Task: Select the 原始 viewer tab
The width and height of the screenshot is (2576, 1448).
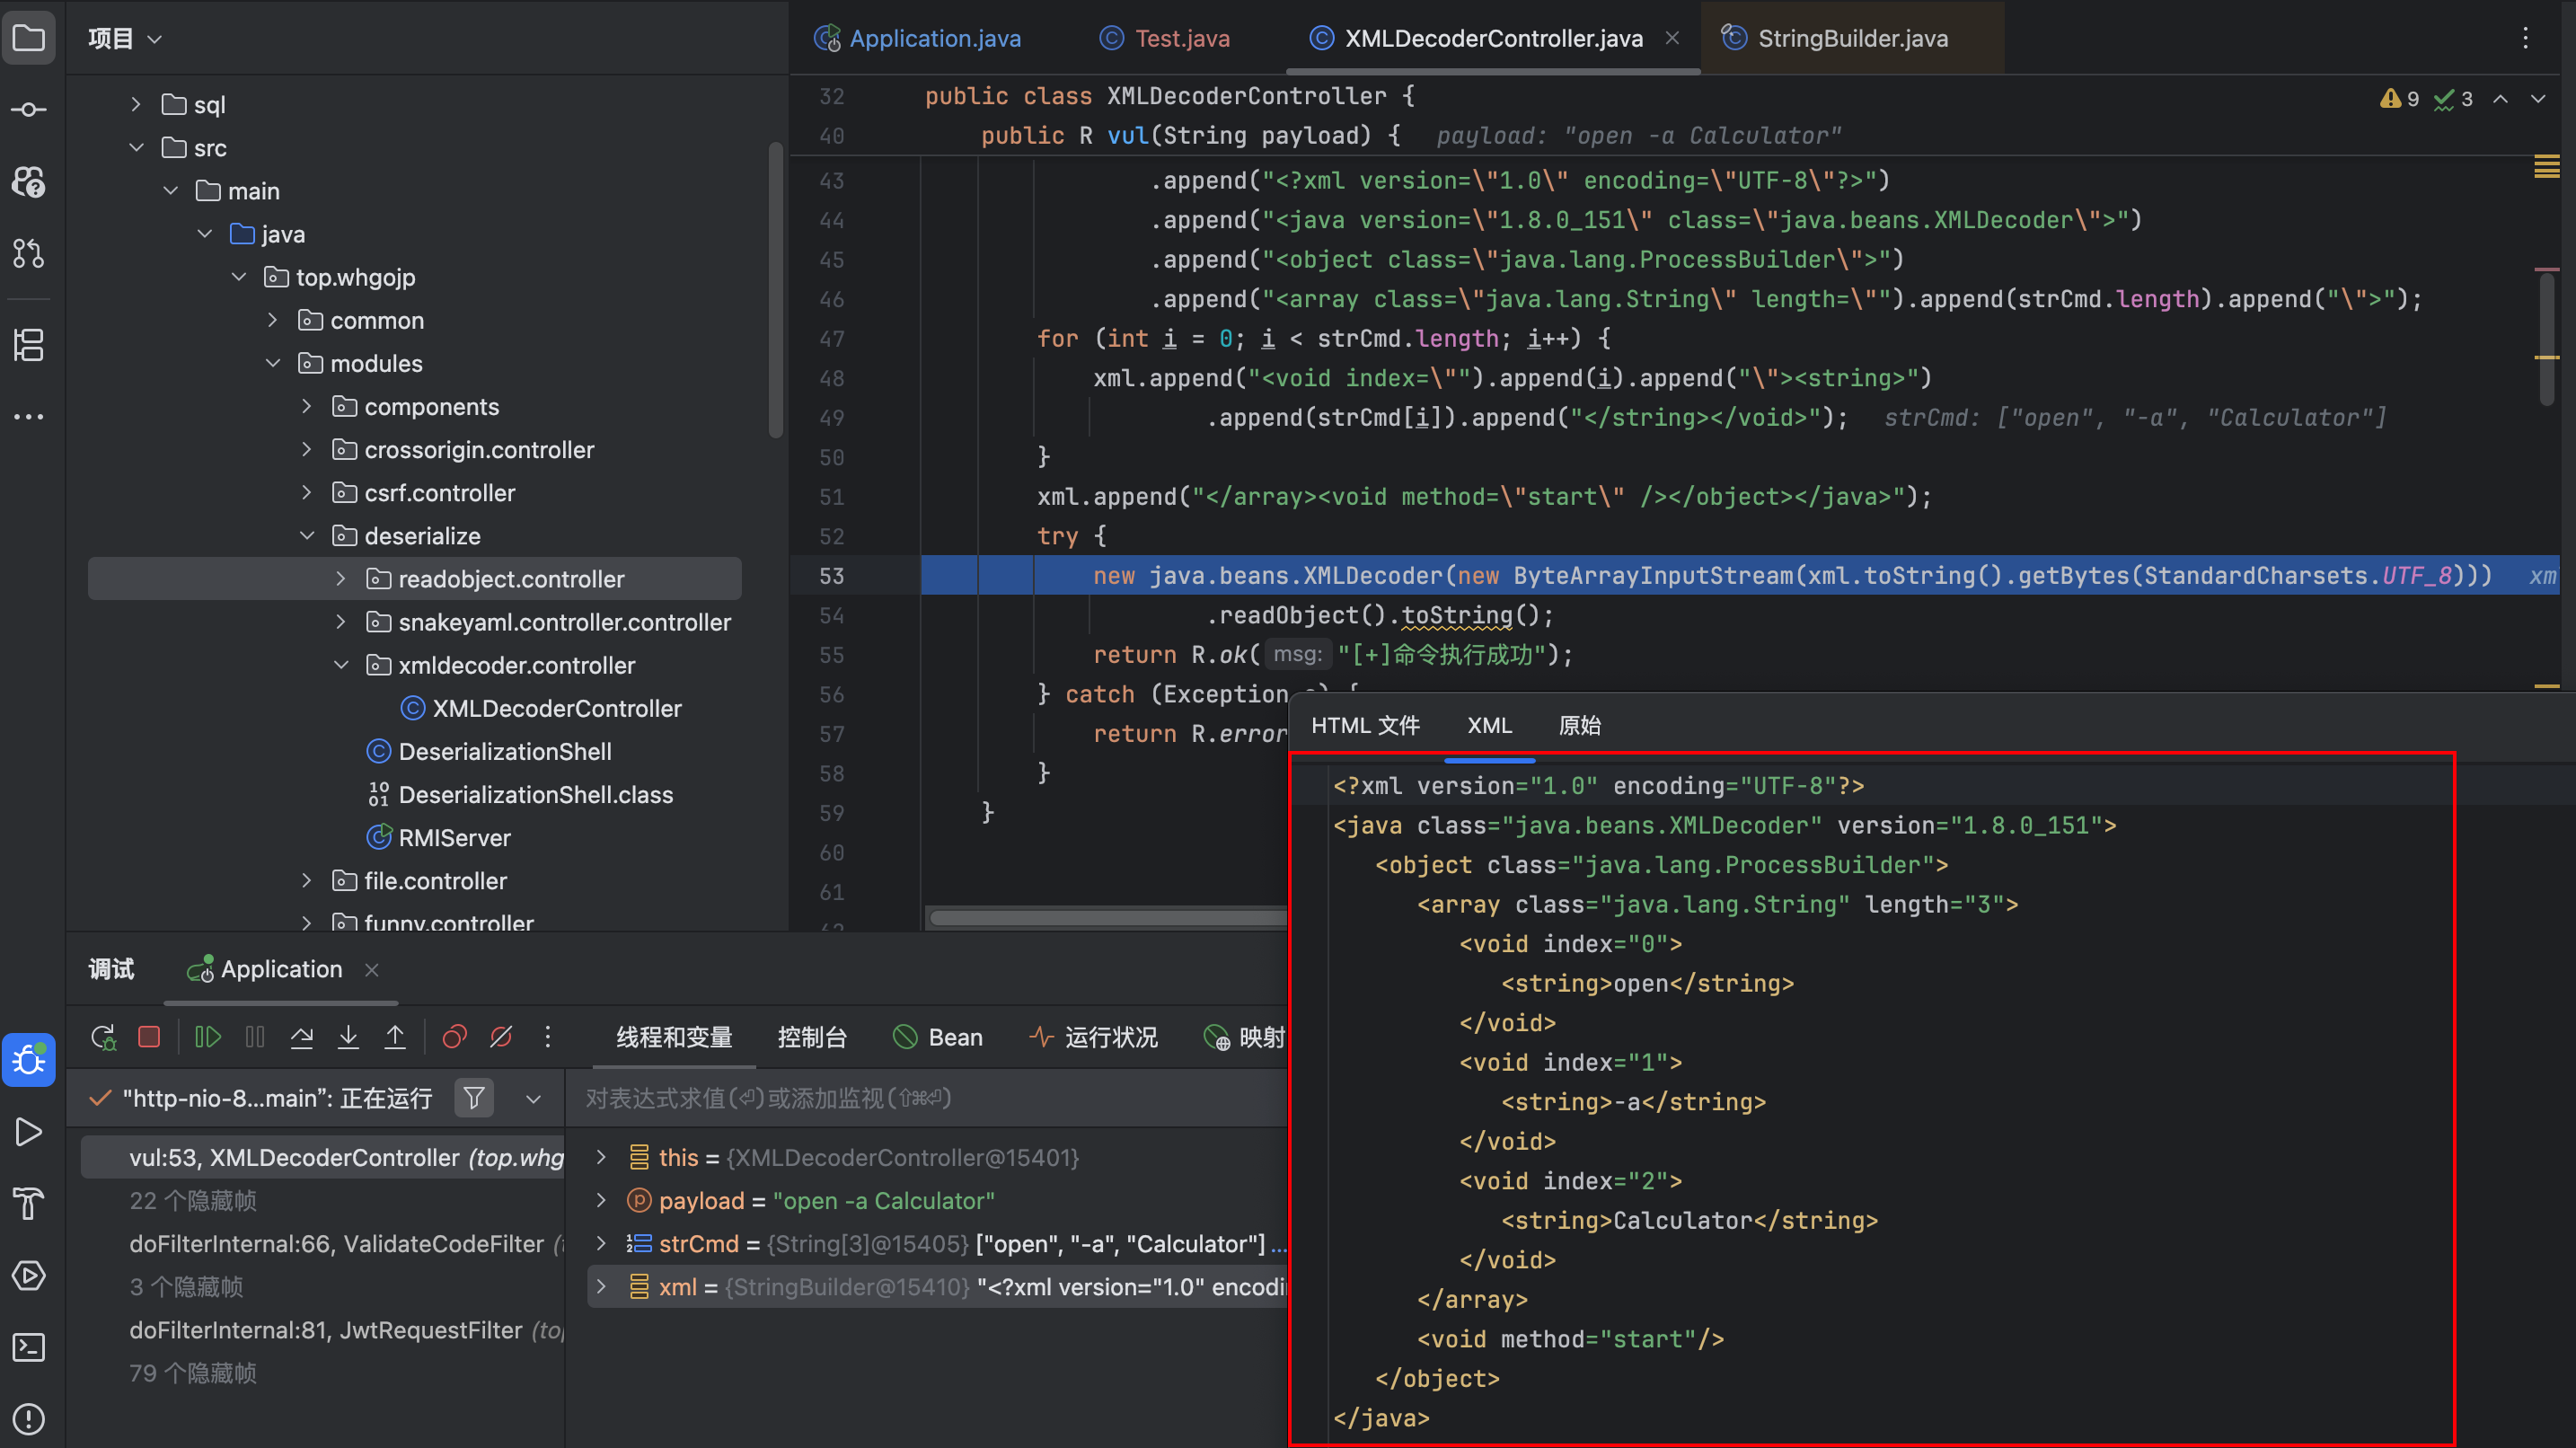Action: [x=1580, y=726]
